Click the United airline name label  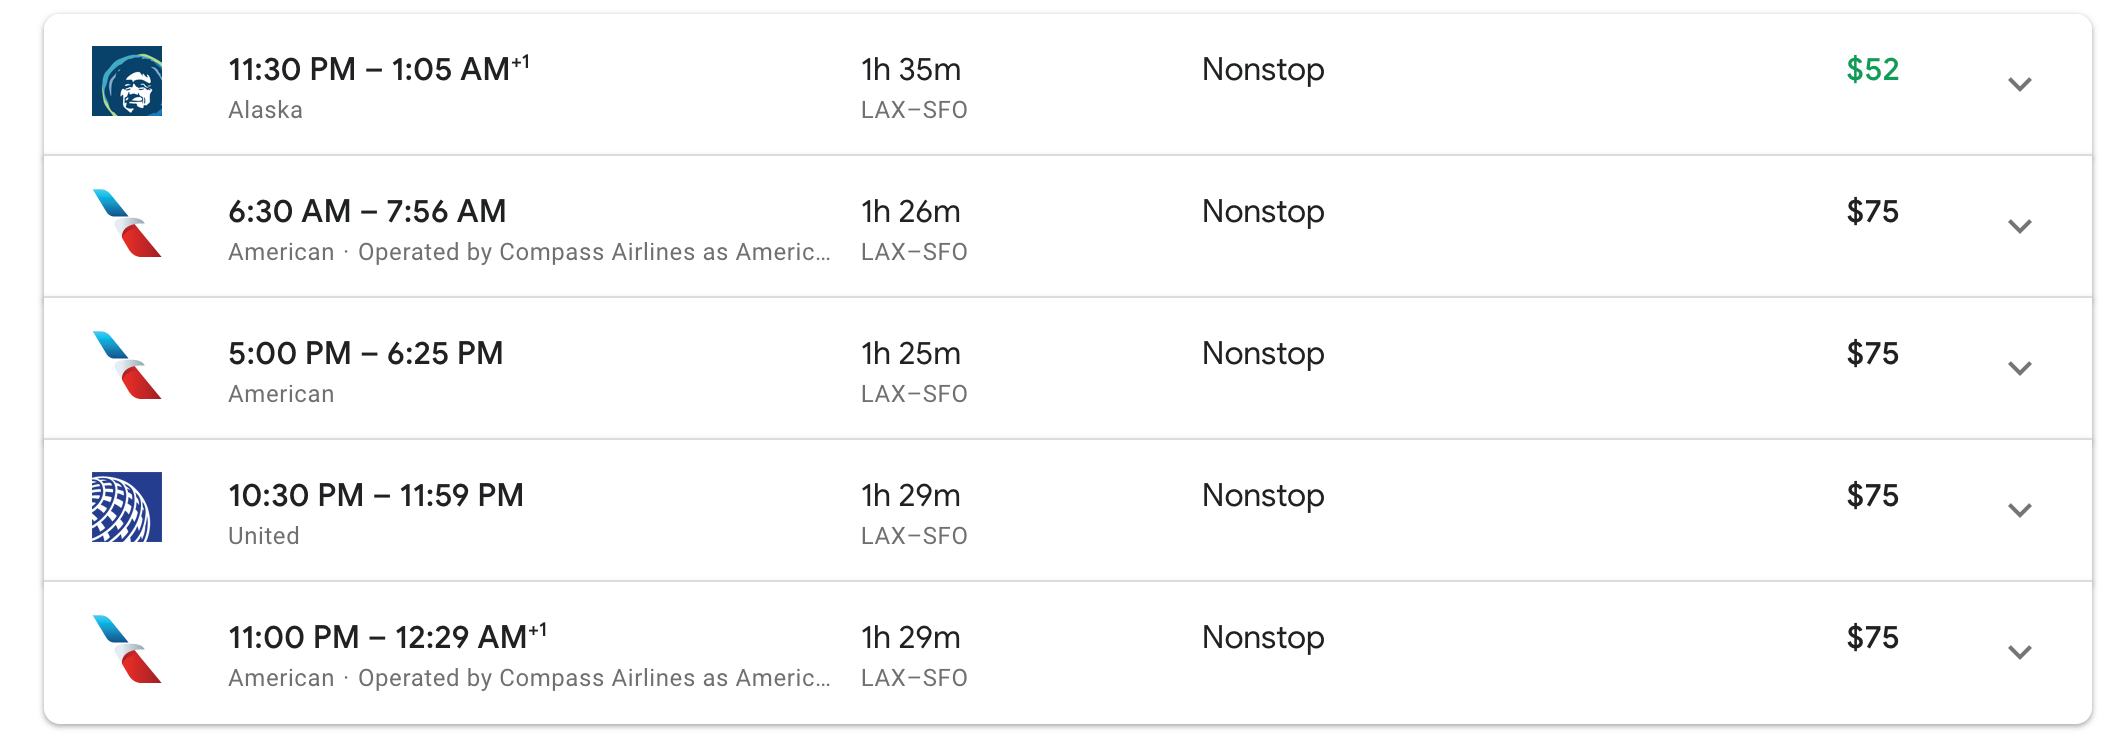coord(264,536)
